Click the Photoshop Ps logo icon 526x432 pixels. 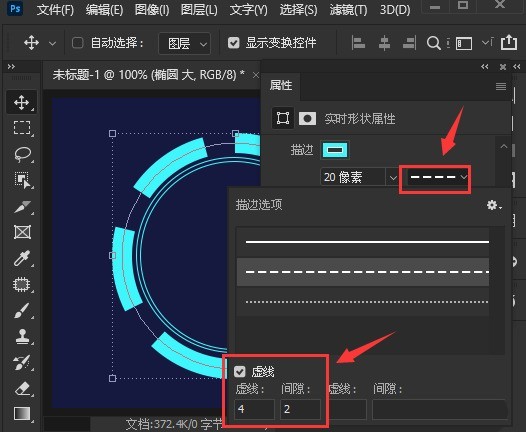click(15, 8)
